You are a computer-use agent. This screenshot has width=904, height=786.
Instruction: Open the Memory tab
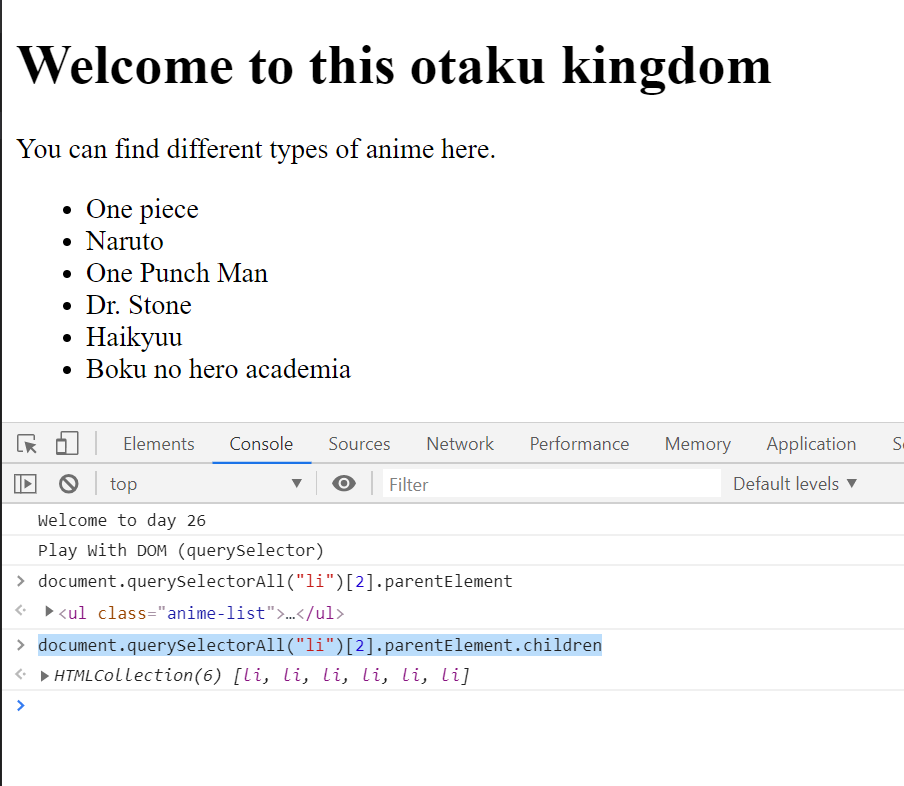[x=698, y=443]
